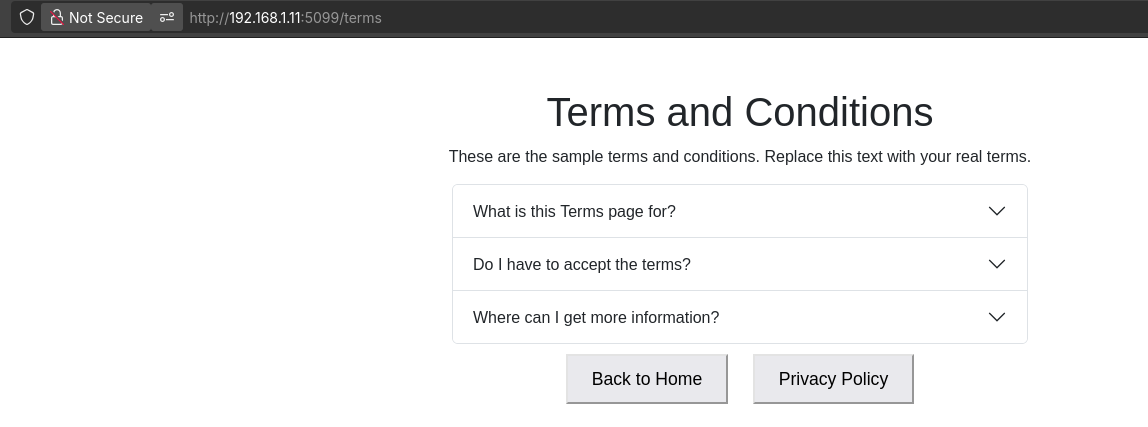The width and height of the screenshot is (1148, 427).
Task: Expand chevron for "What is this Terms page for?"
Action: tap(996, 211)
